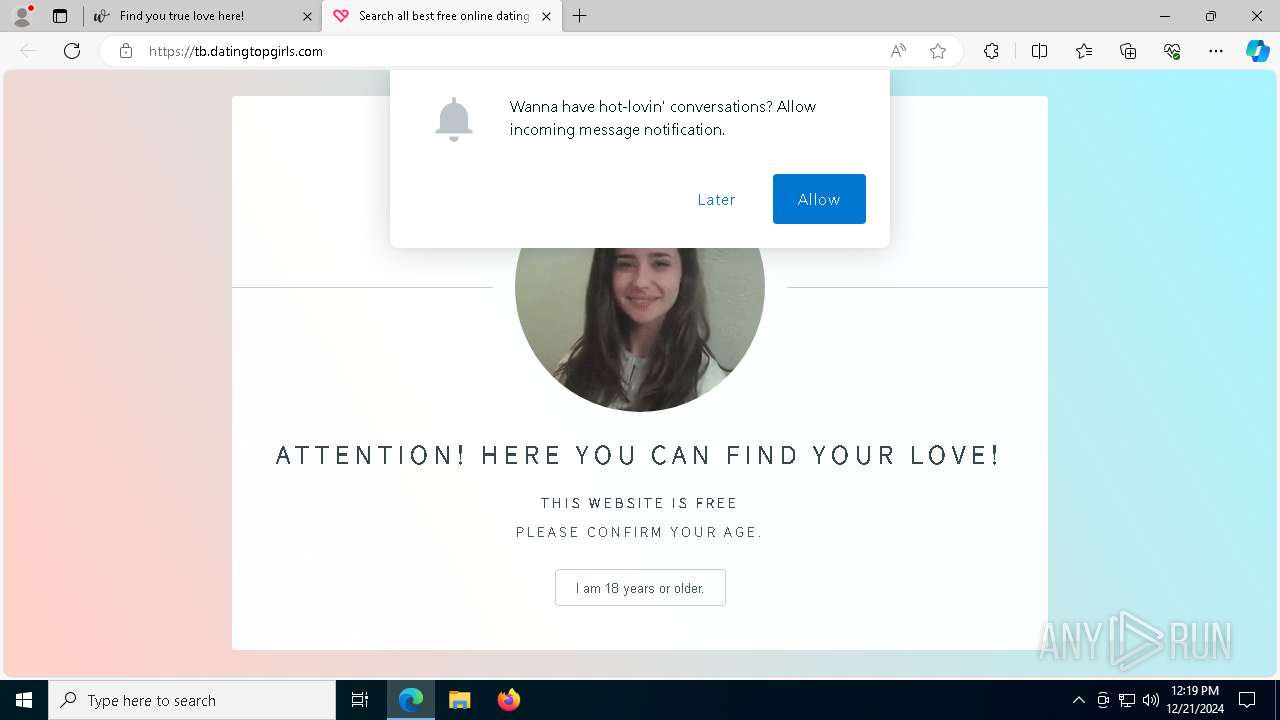1280x720 pixels.
Task: Click 'PLEASE CONFIRM YOUR AGE.' text
Action: pos(639,532)
